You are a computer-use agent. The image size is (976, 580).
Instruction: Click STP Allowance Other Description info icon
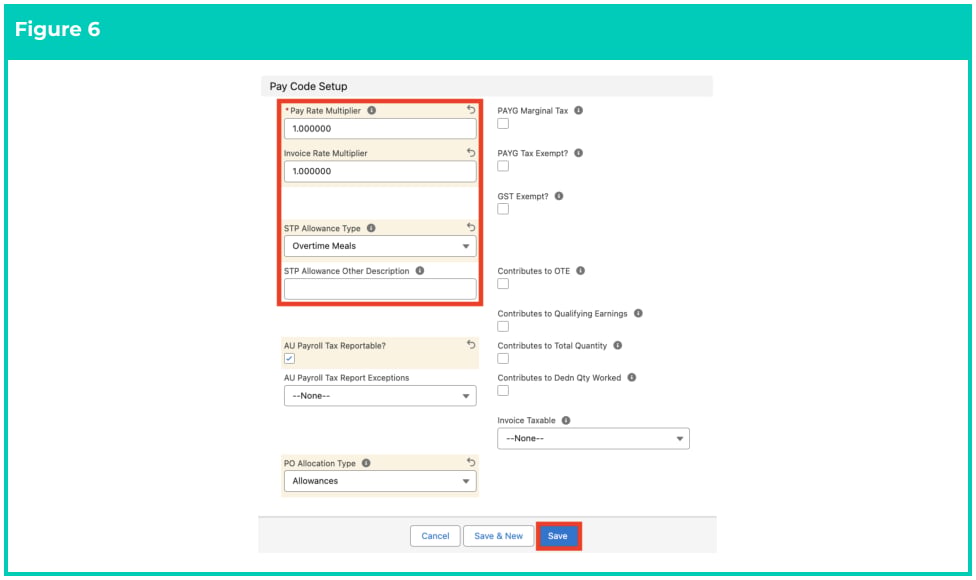420,271
